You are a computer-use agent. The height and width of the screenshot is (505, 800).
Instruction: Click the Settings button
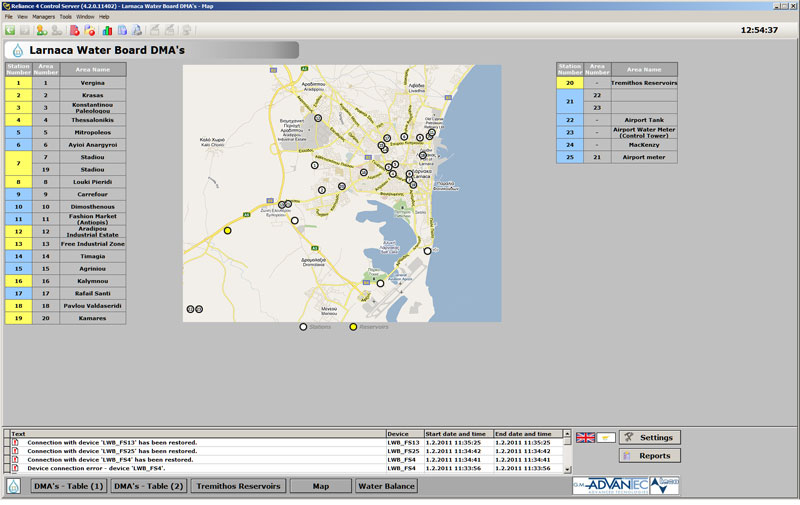[x=649, y=437]
